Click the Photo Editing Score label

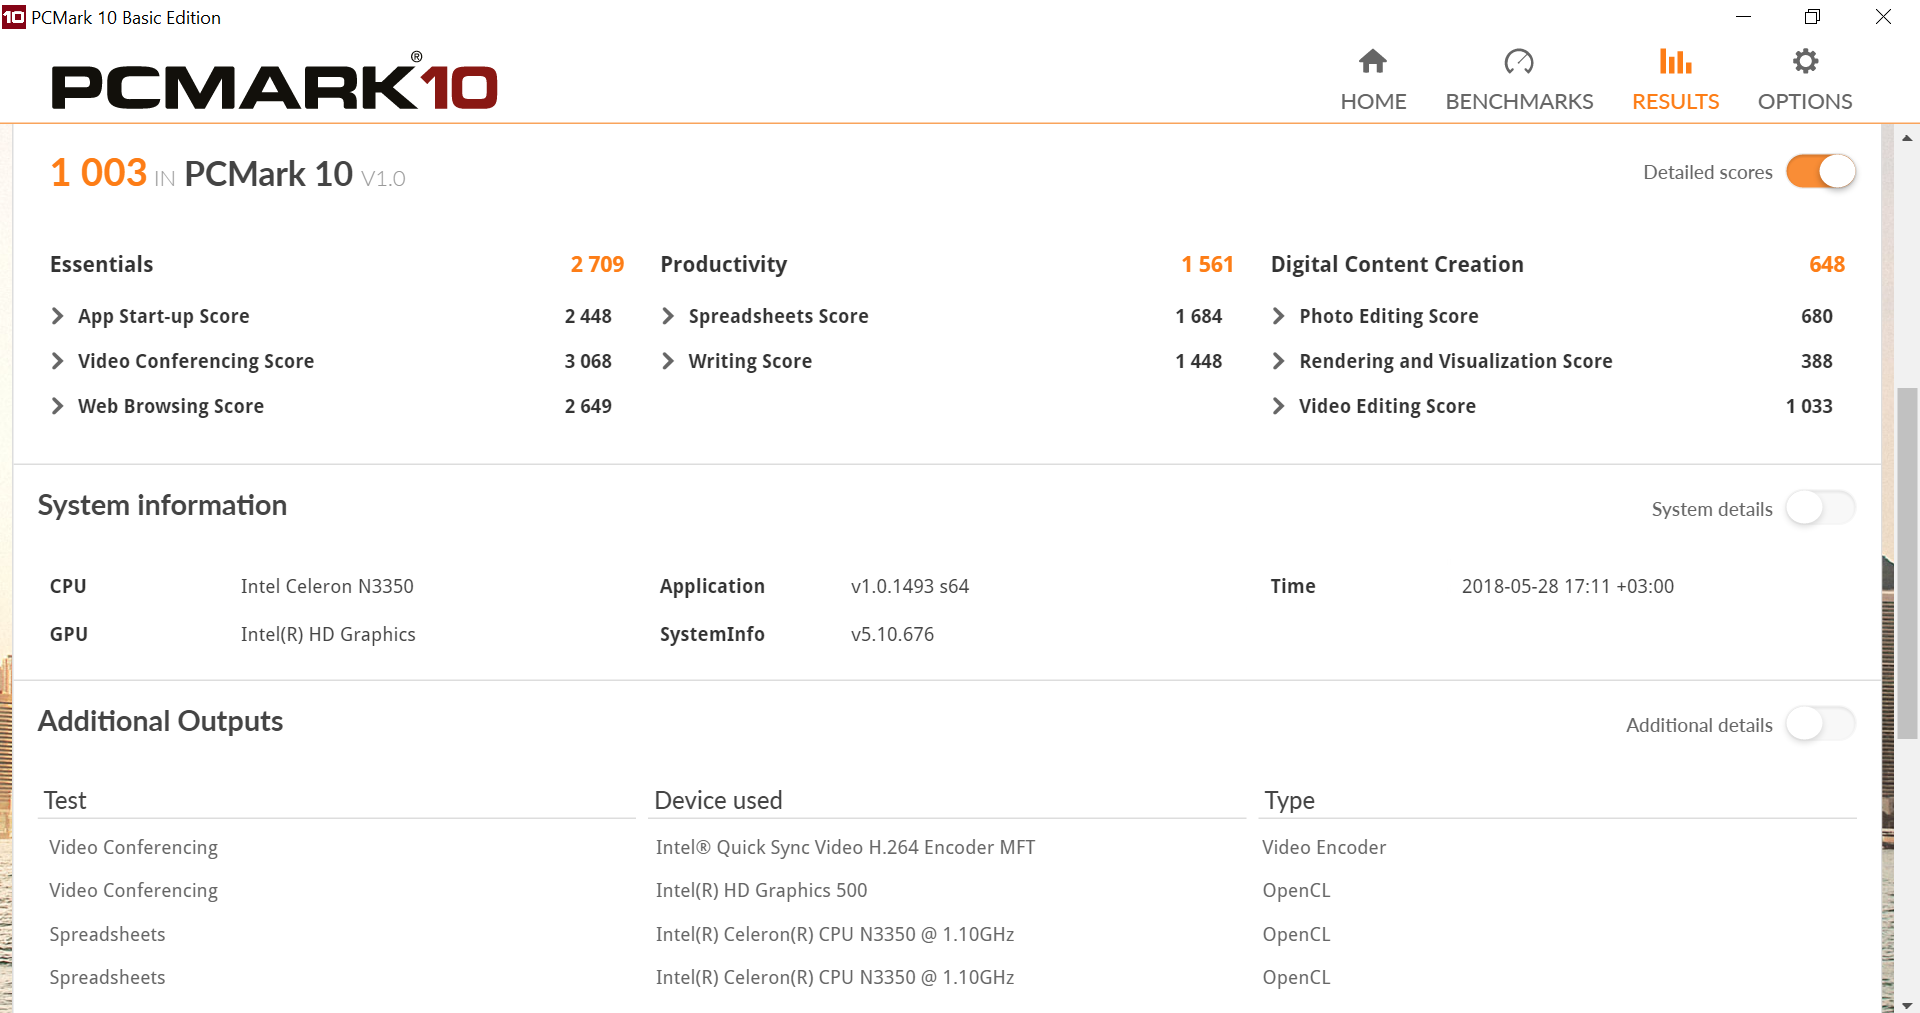[x=1388, y=316]
